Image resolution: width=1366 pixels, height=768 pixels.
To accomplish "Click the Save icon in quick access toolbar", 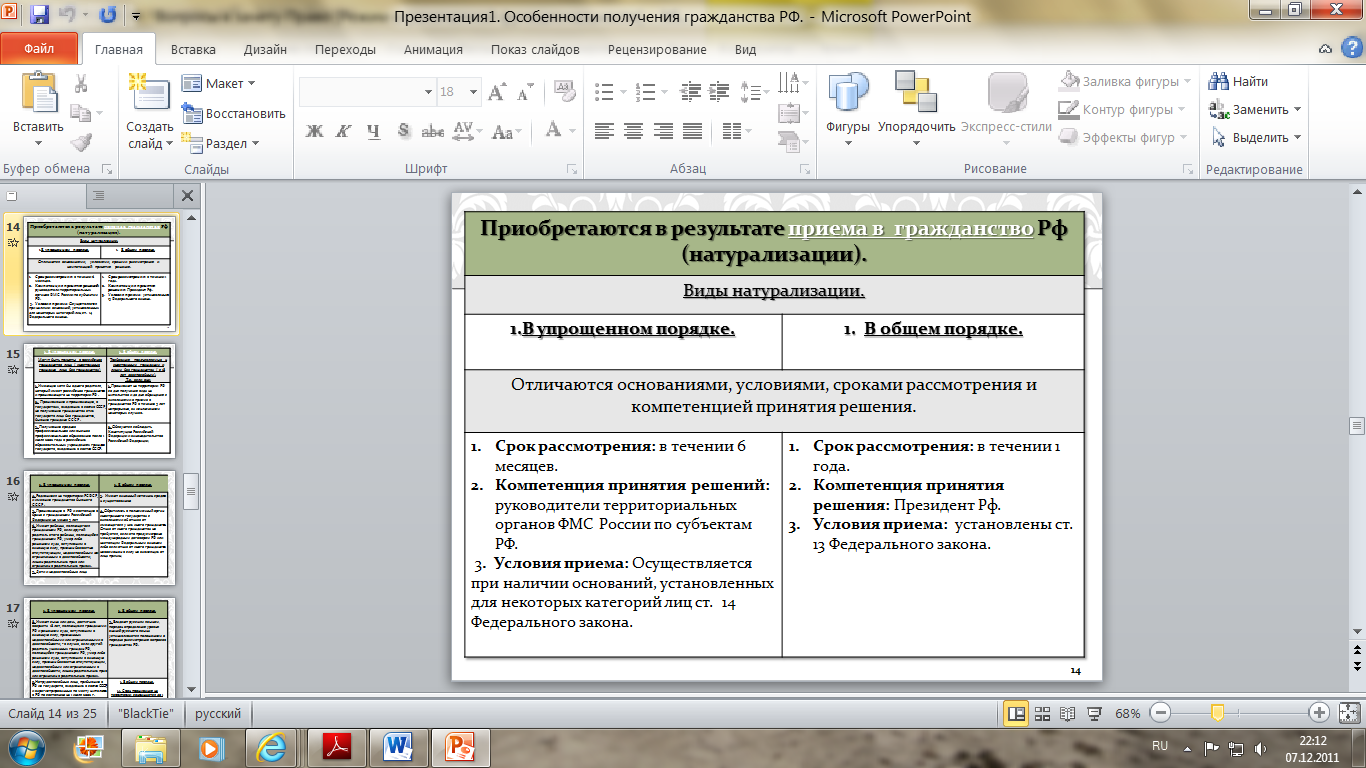I will (40, 16).
